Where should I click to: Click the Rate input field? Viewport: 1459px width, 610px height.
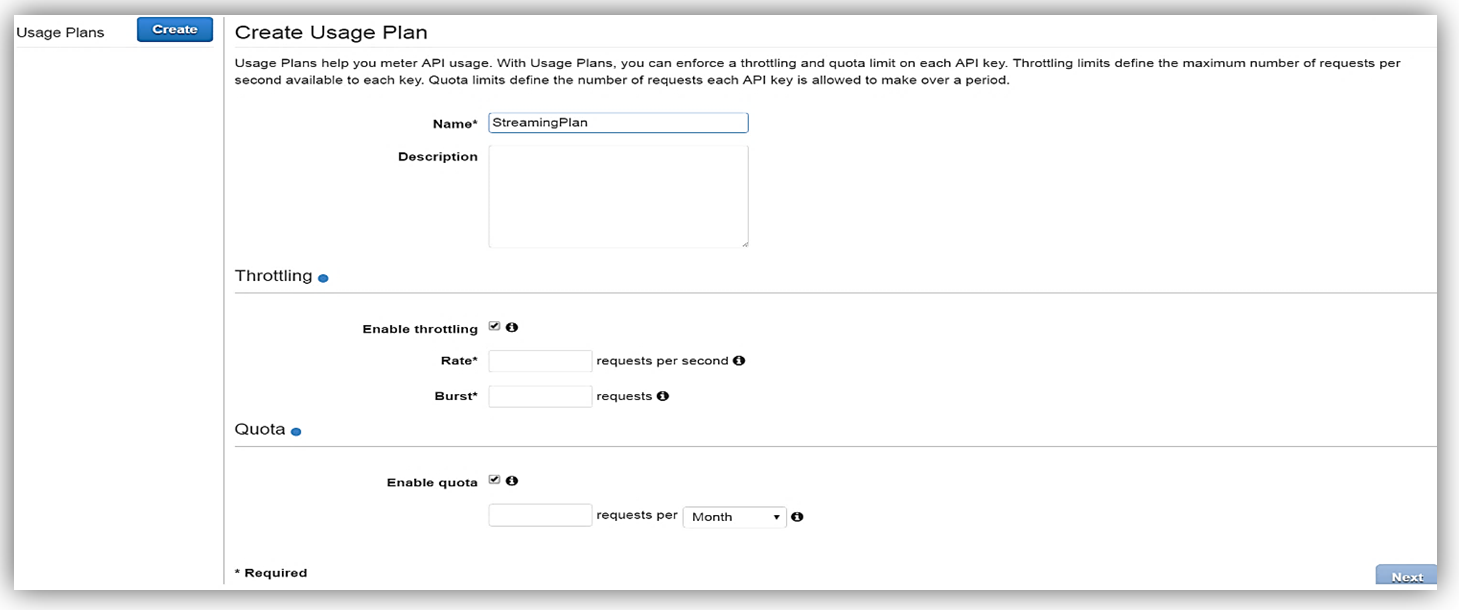click(540, 361)
